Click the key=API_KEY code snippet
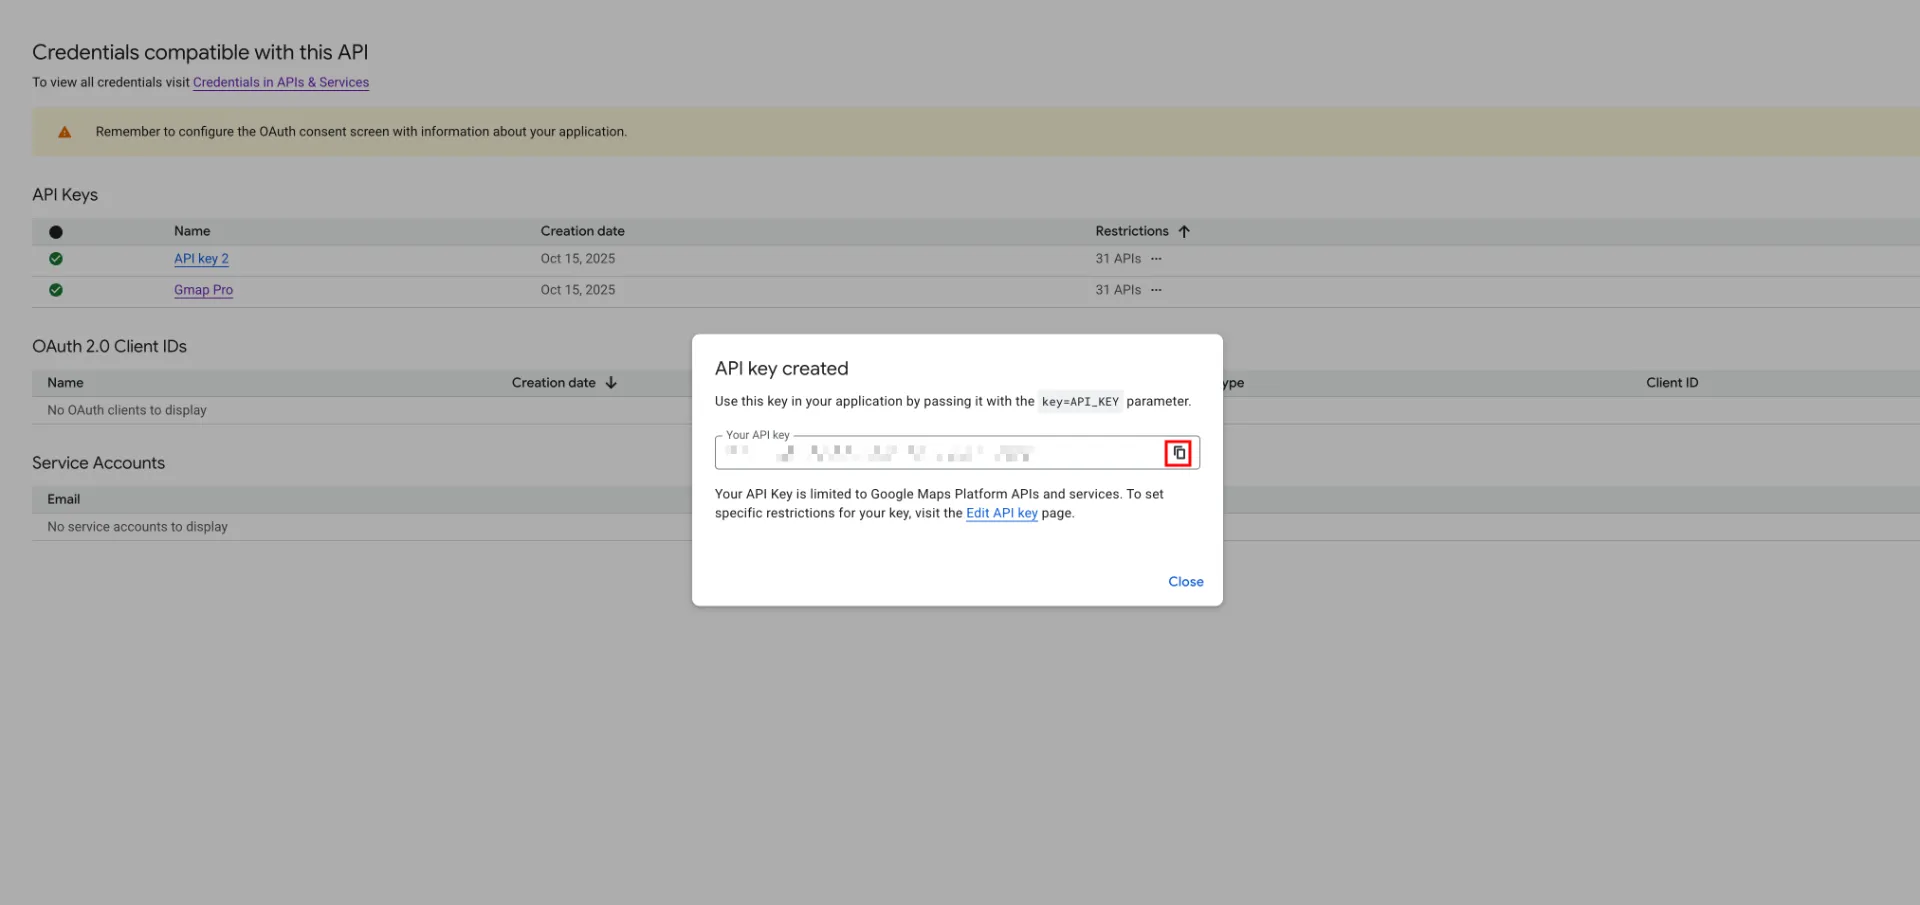 point(1080,402)
